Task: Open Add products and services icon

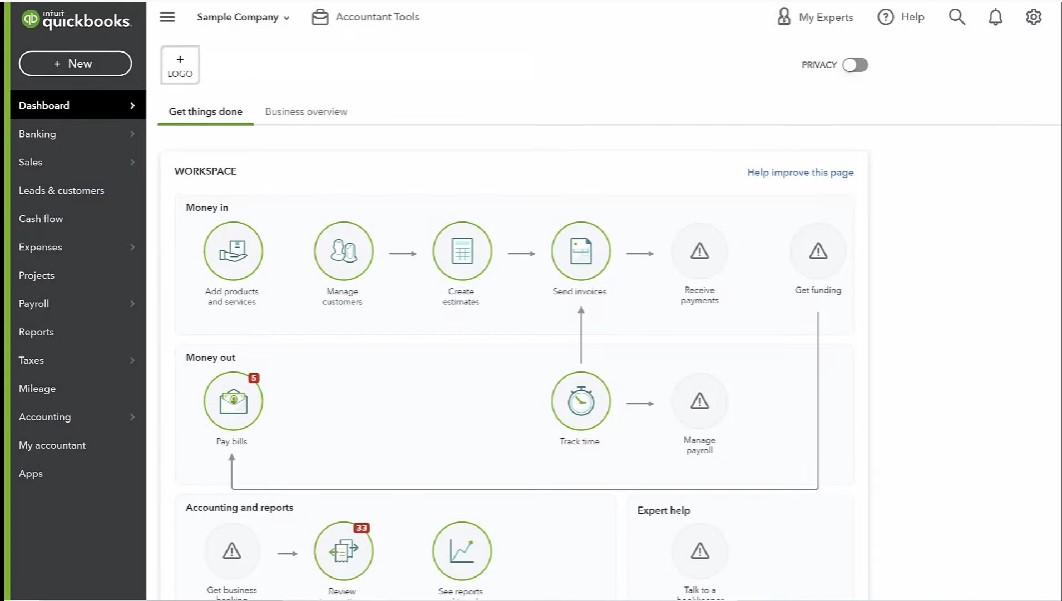Action: pyautogui.click(x=233, y=251)
